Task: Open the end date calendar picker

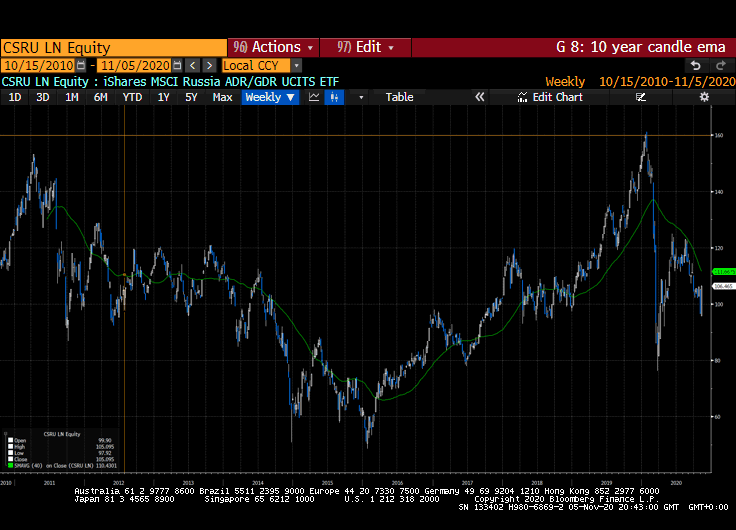Action: (177, 65)
